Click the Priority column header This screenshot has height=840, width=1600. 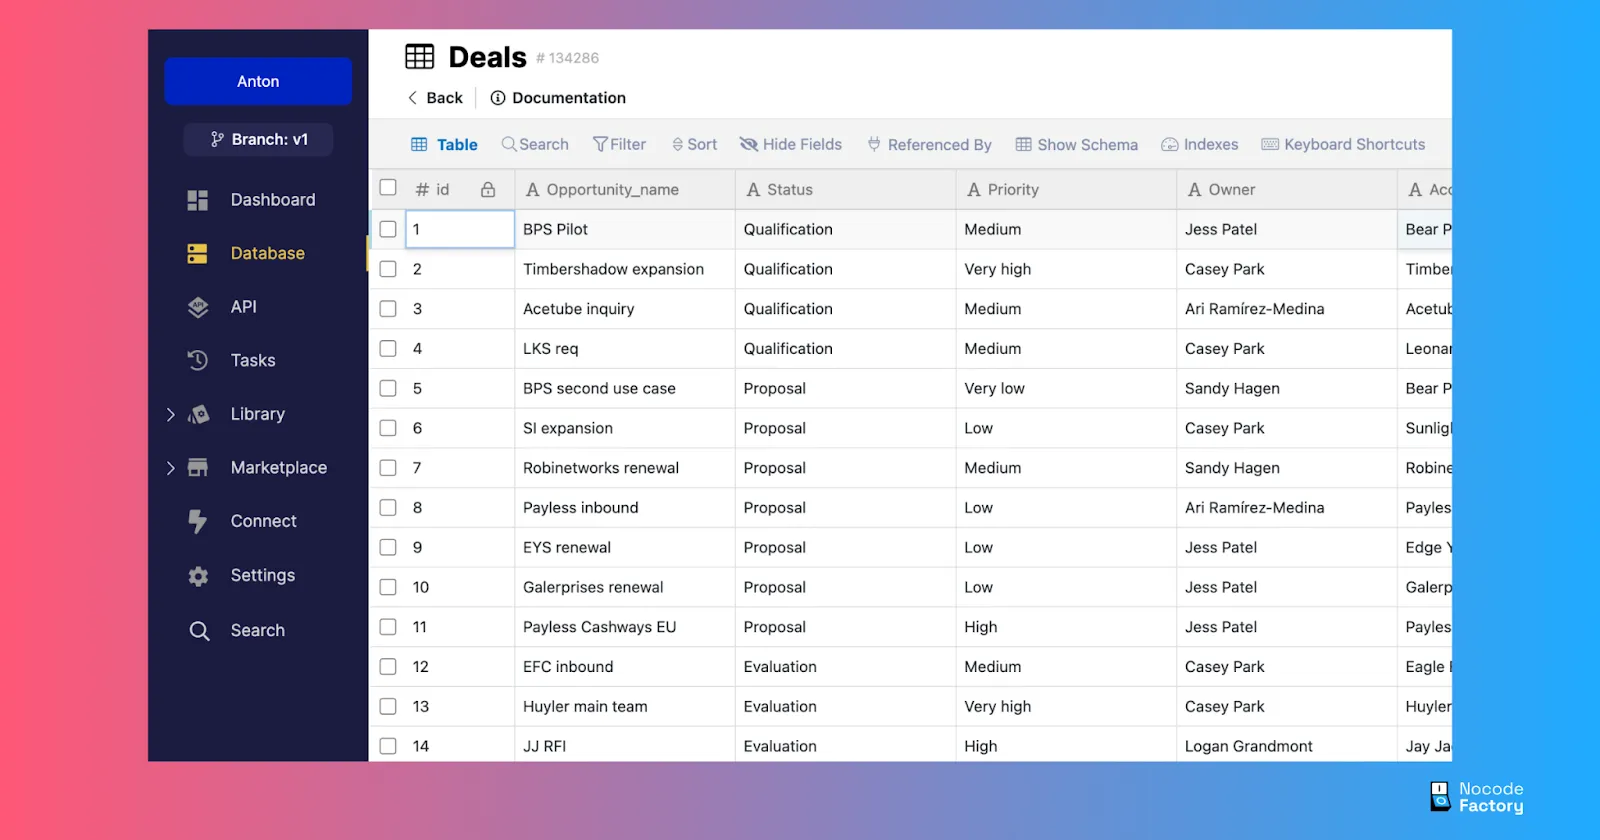pos(1067,190)
